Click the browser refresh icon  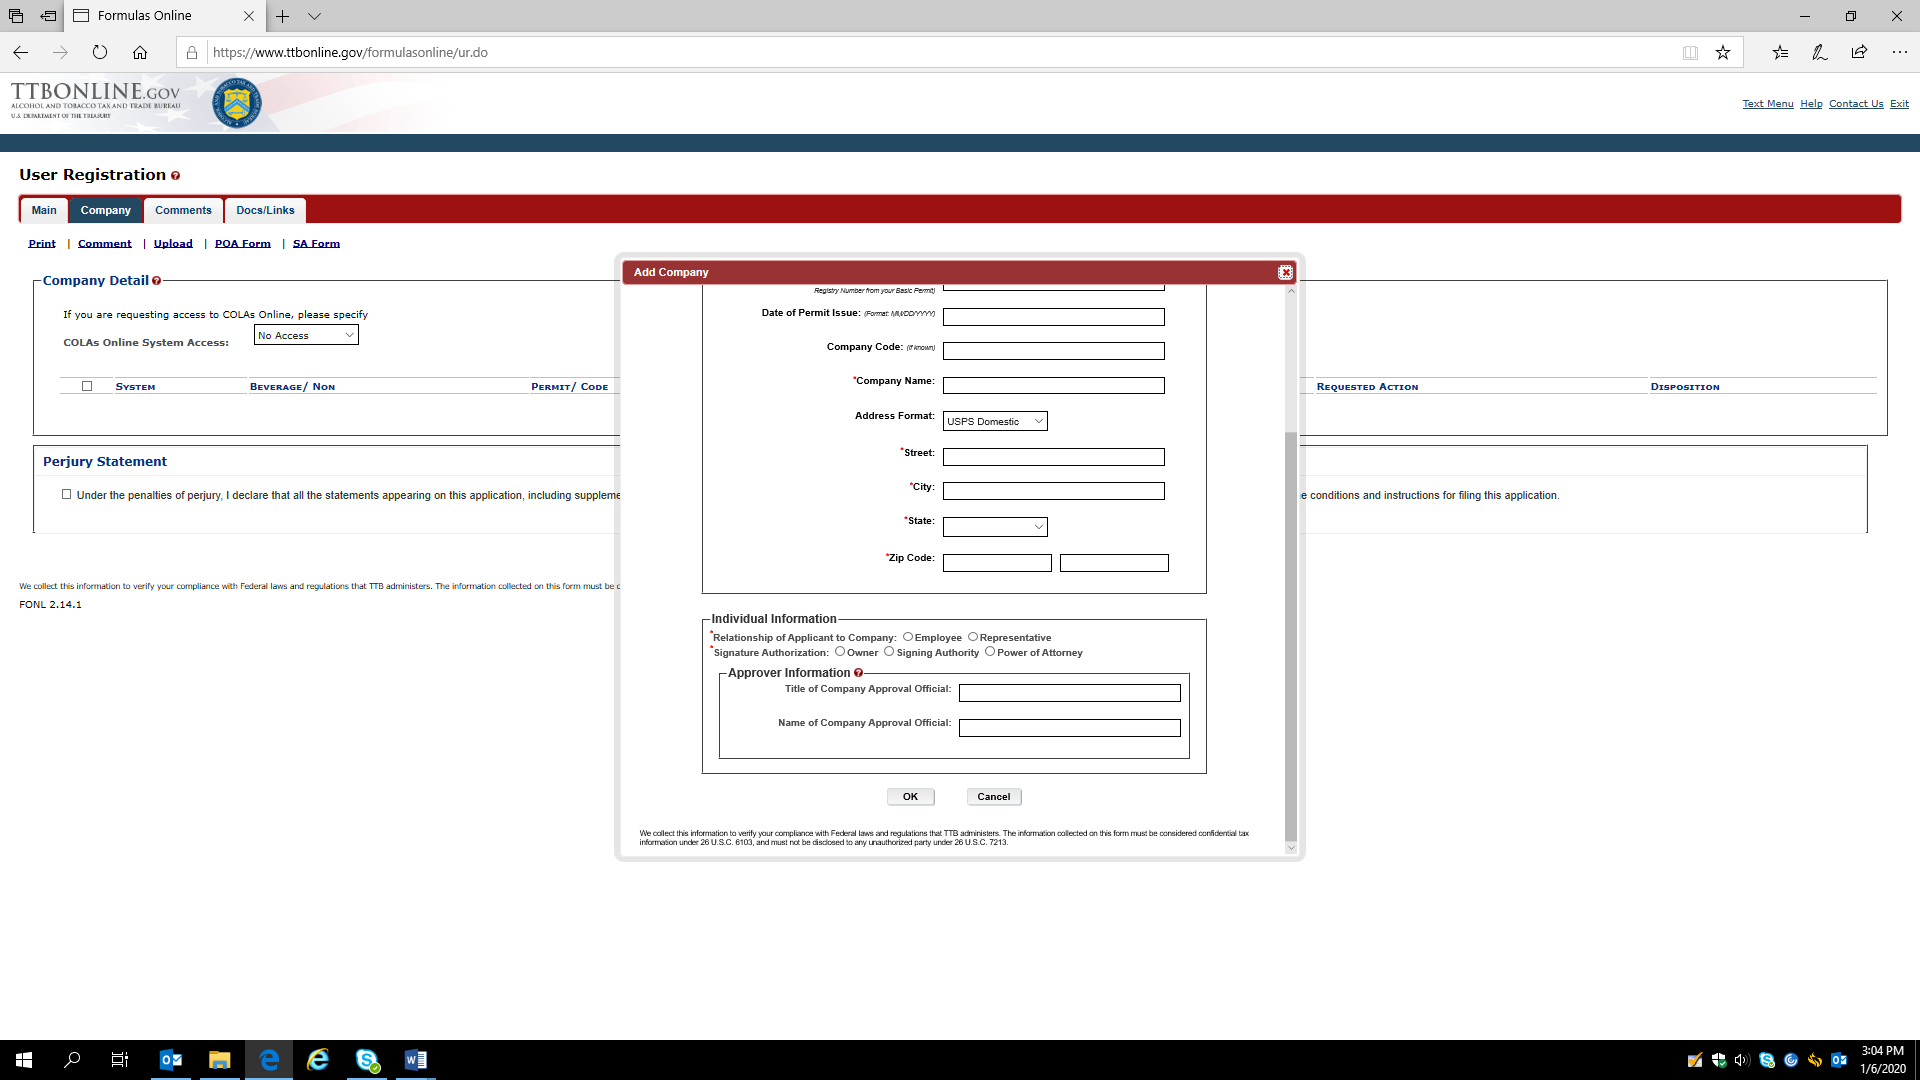pos(99,52)
